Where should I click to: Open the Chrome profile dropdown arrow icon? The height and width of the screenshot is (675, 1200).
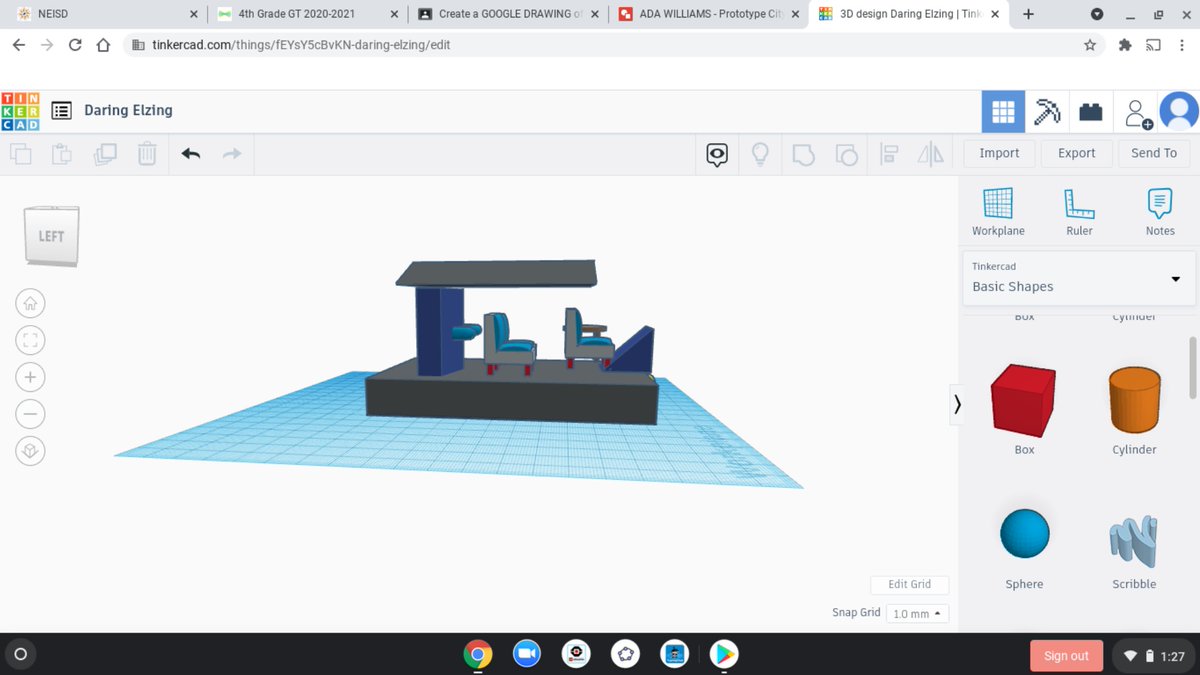tap(1097, 14)
